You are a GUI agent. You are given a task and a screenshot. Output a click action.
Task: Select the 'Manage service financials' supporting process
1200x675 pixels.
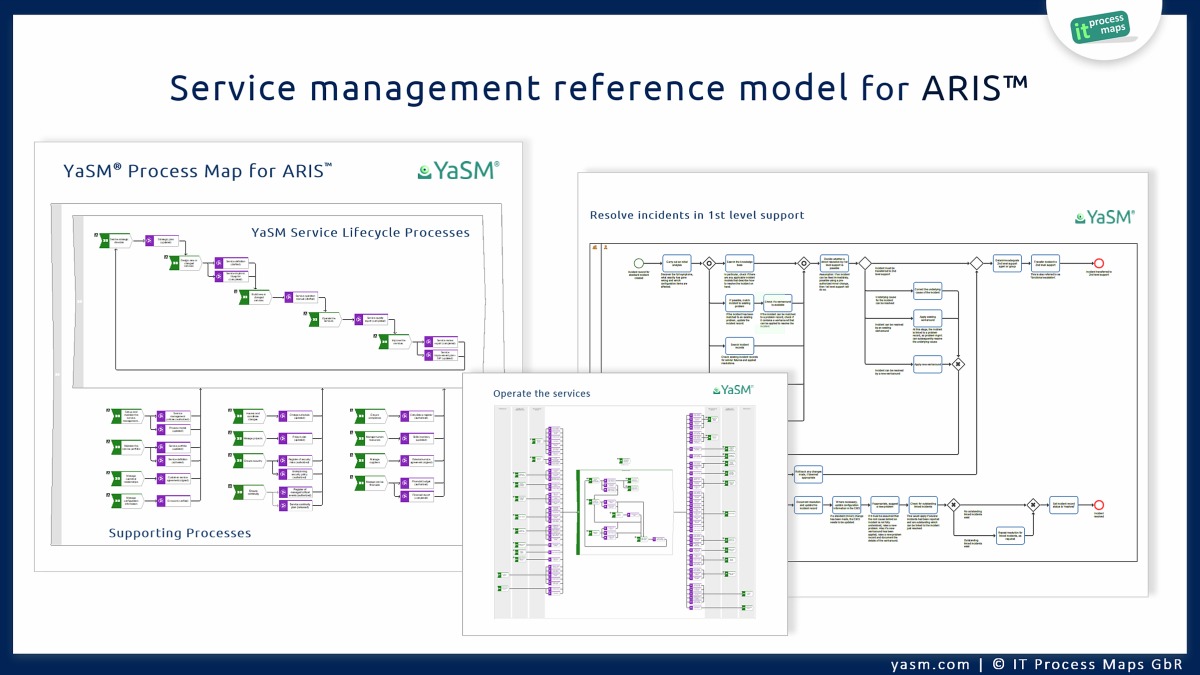(x=371, y=483)
